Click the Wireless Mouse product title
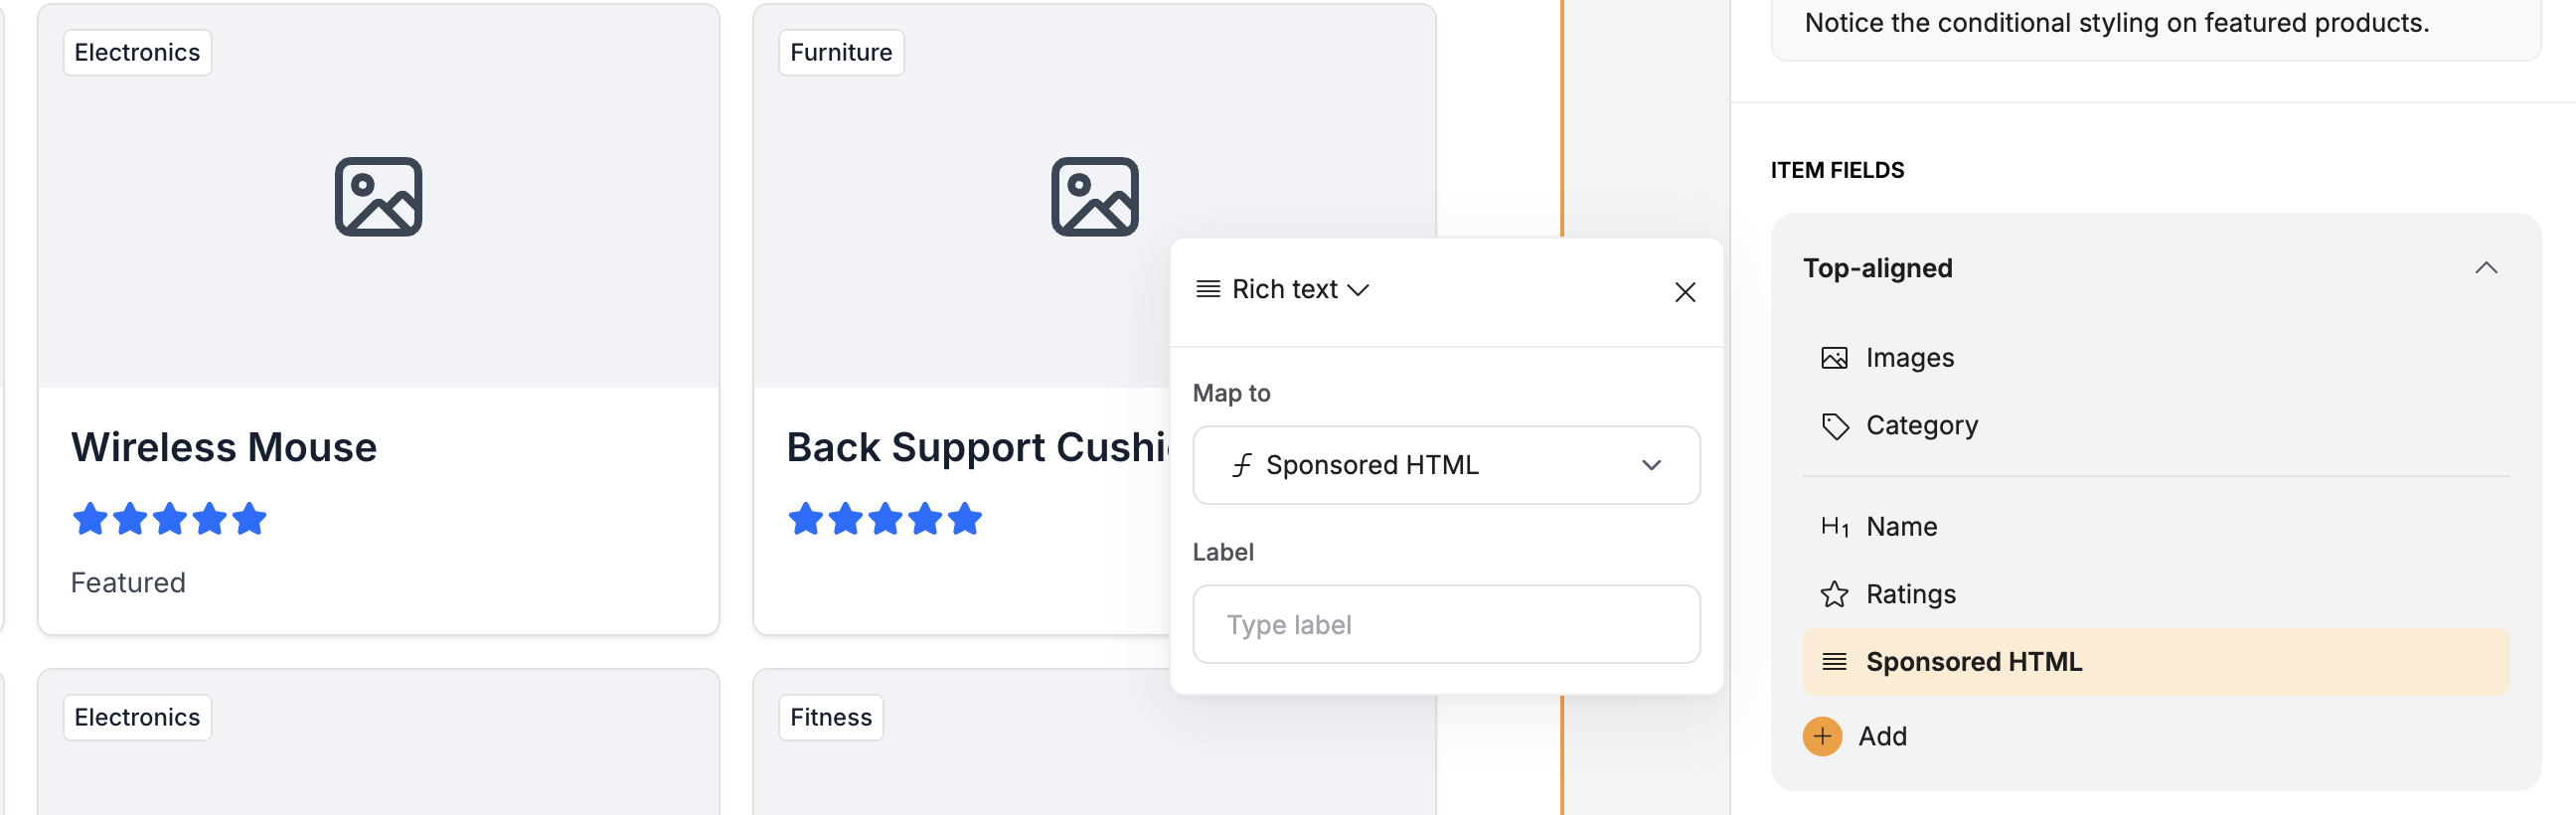Image resolution: width=2576 pixels, height=815 pixels. coord(224,447)
